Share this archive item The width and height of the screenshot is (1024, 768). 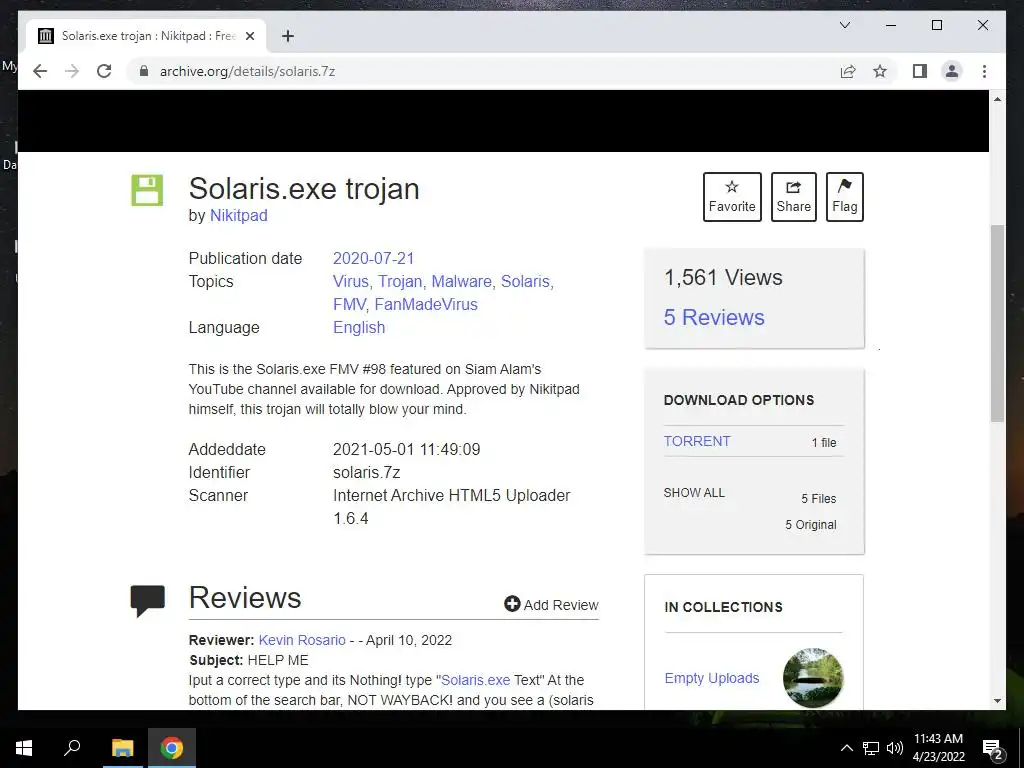(793, 197)
